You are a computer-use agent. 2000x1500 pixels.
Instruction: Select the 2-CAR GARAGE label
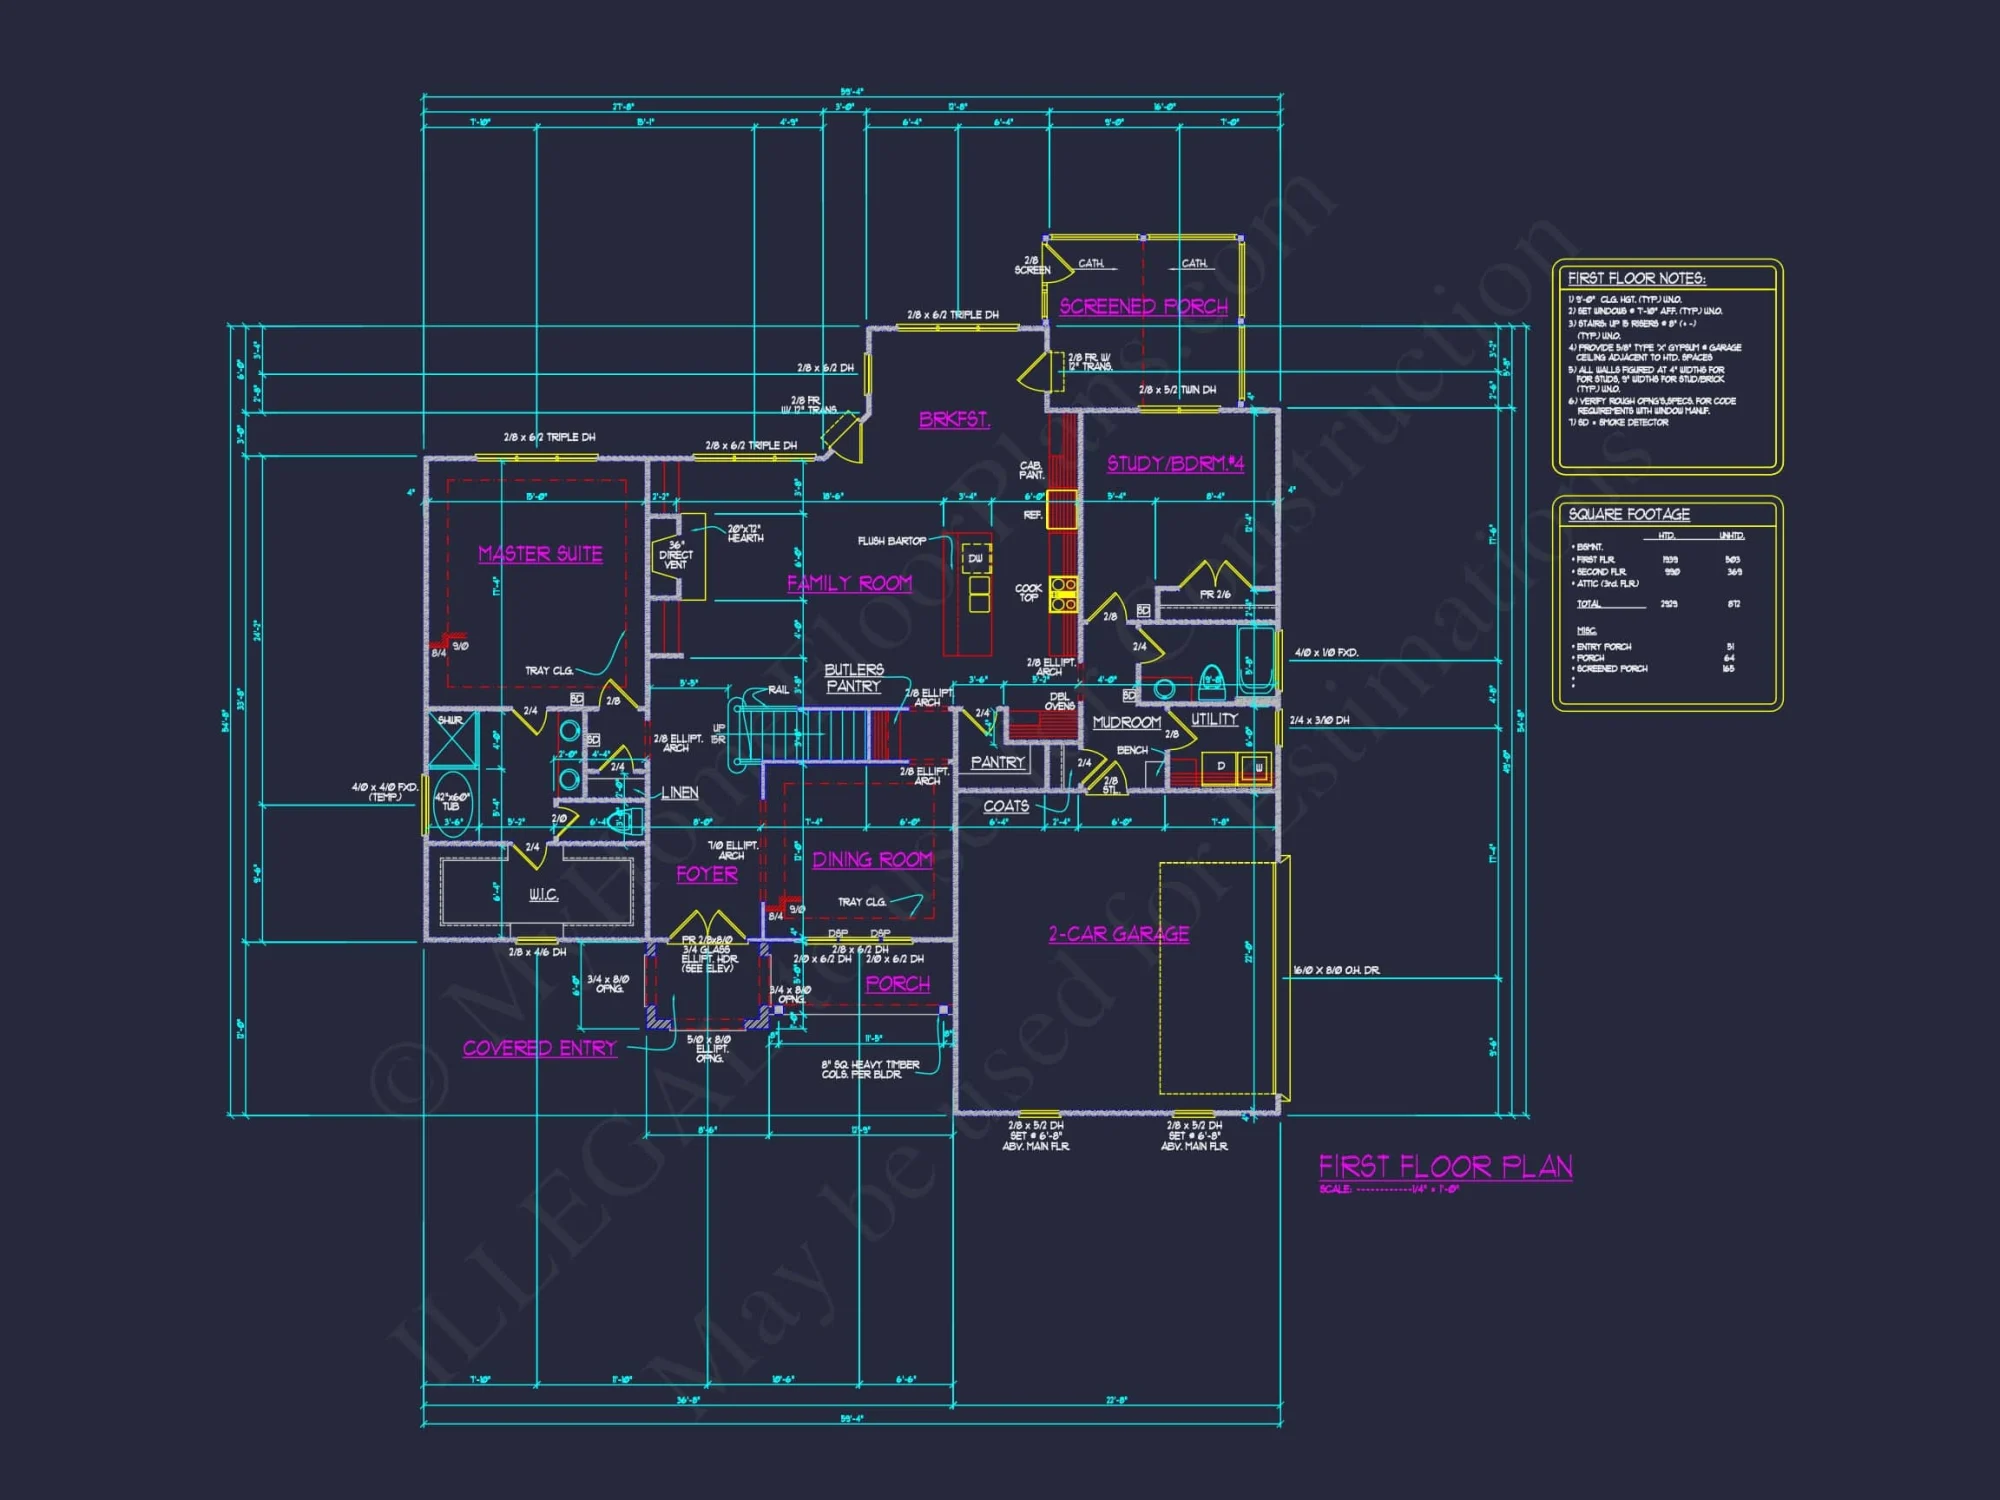coord(1118,934)
